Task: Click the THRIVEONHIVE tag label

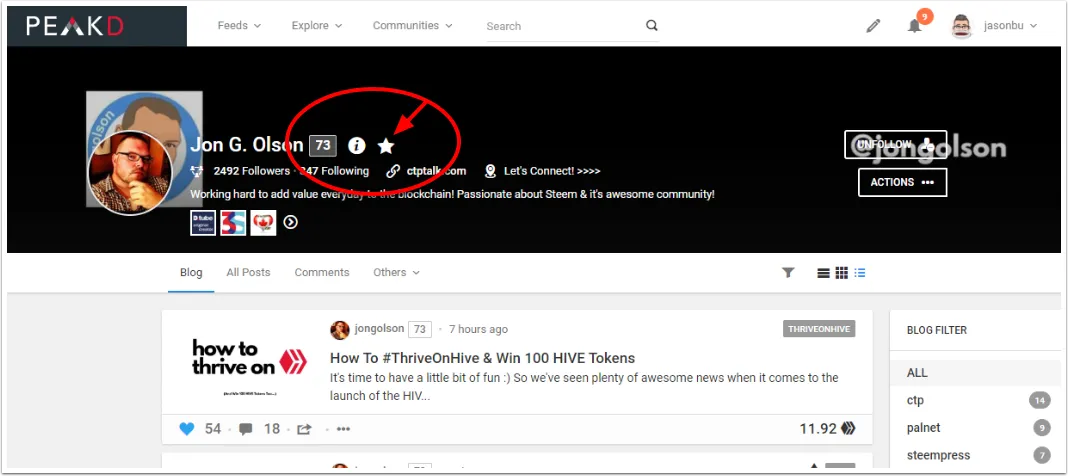Action: tap(819, 329)
